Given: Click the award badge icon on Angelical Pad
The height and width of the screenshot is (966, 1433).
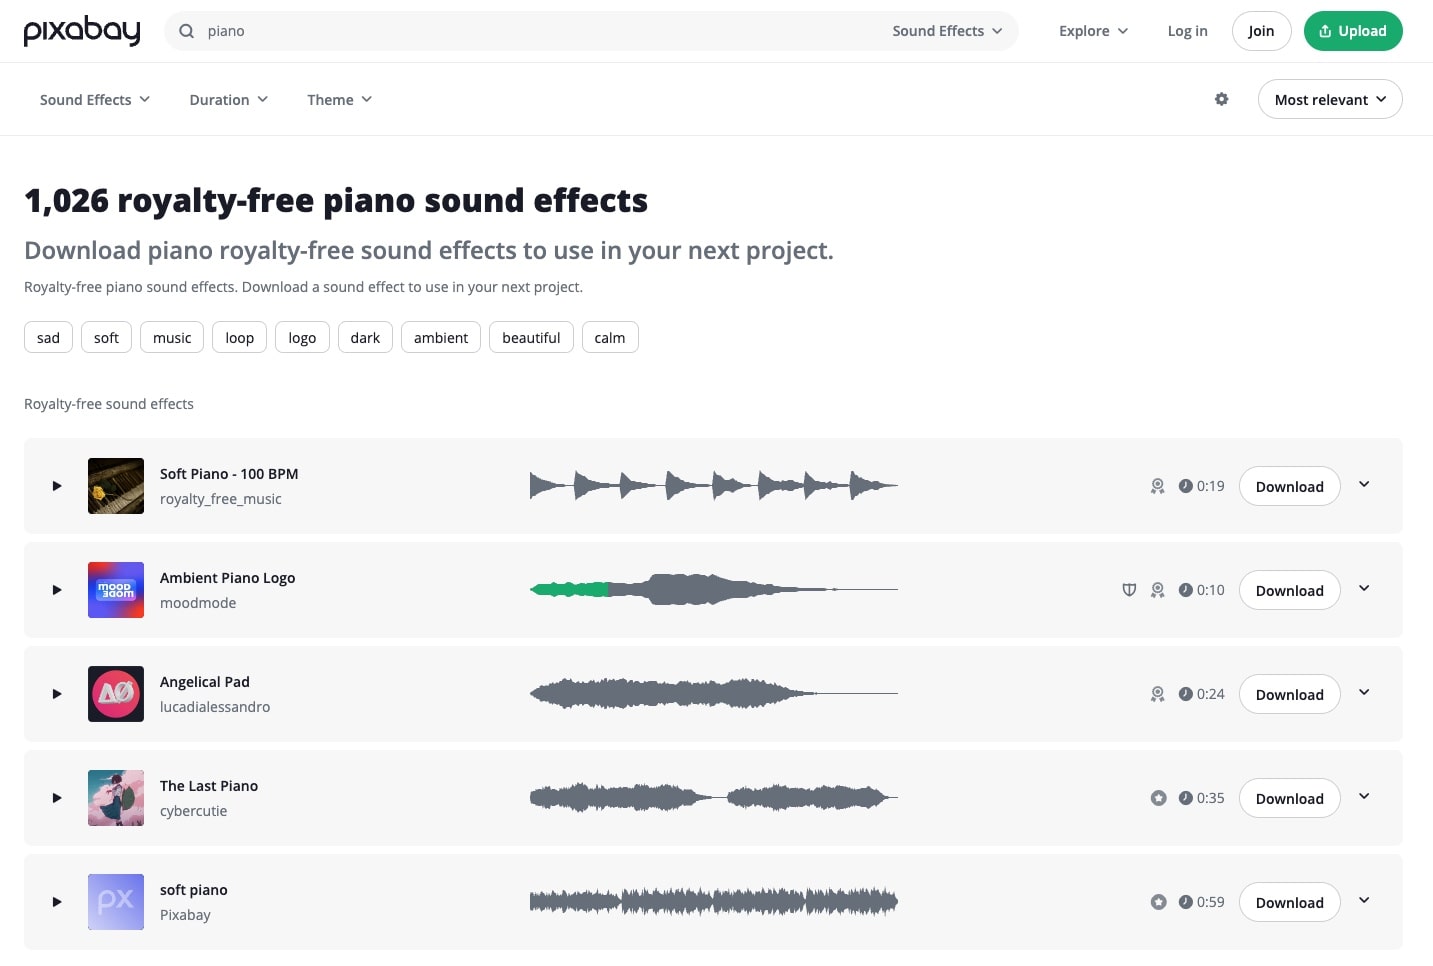Looking at the screenshot, I should [x=1157, y=694].
